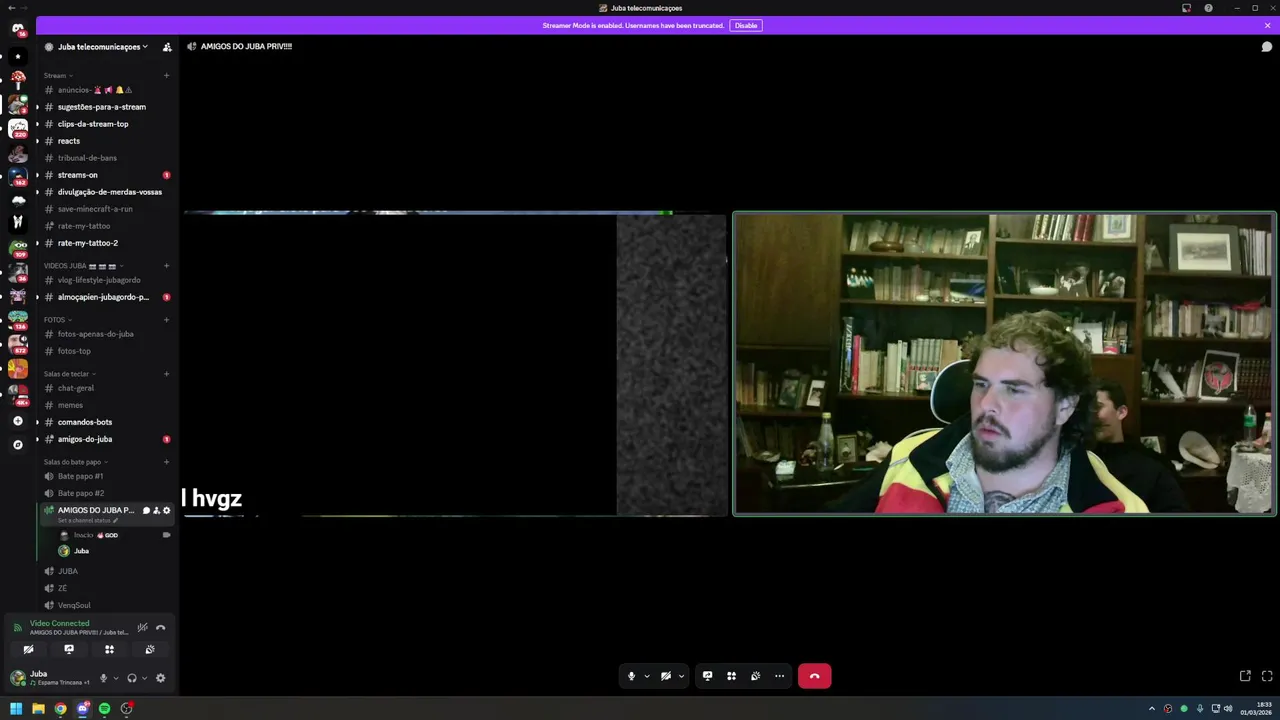Toggle noise suppression icon in Video Connected panel
The image size is (1280, 720).
point(142,628)
